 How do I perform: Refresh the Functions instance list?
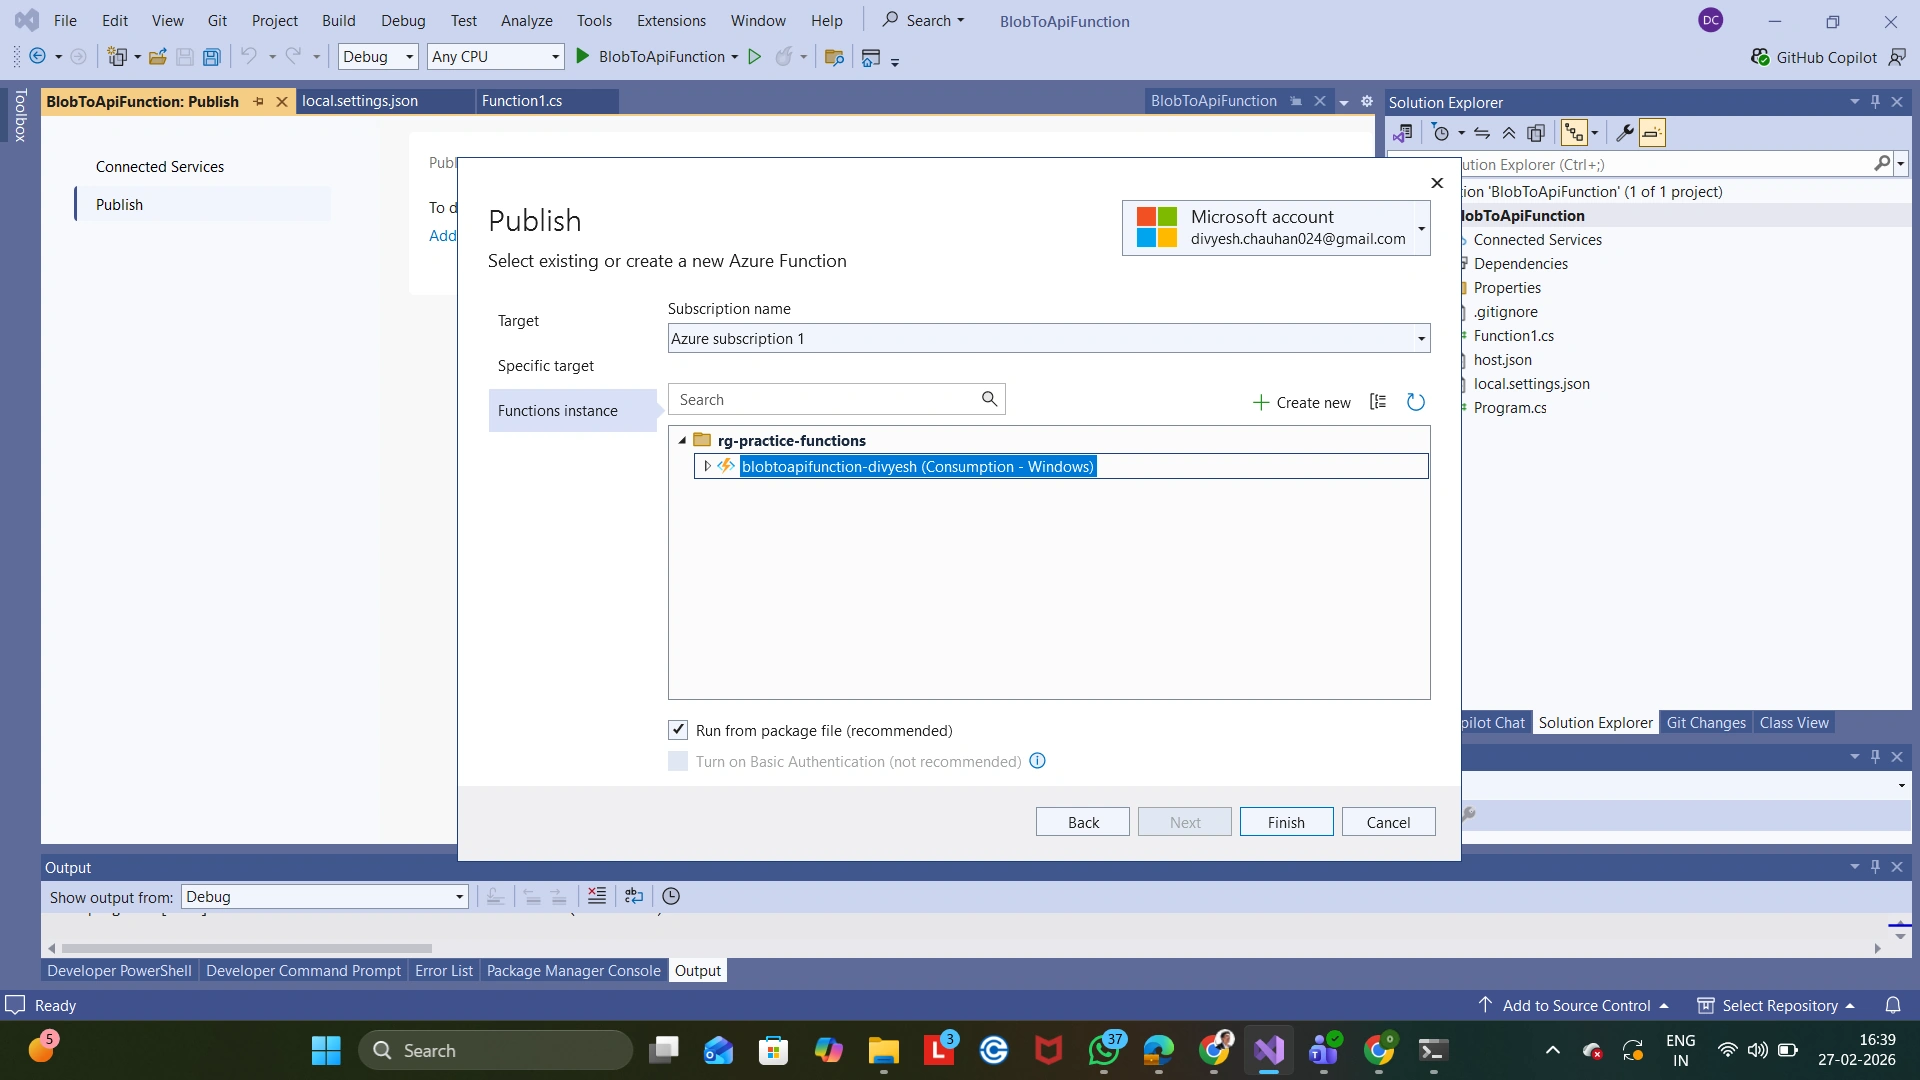tap(1416, 402)
